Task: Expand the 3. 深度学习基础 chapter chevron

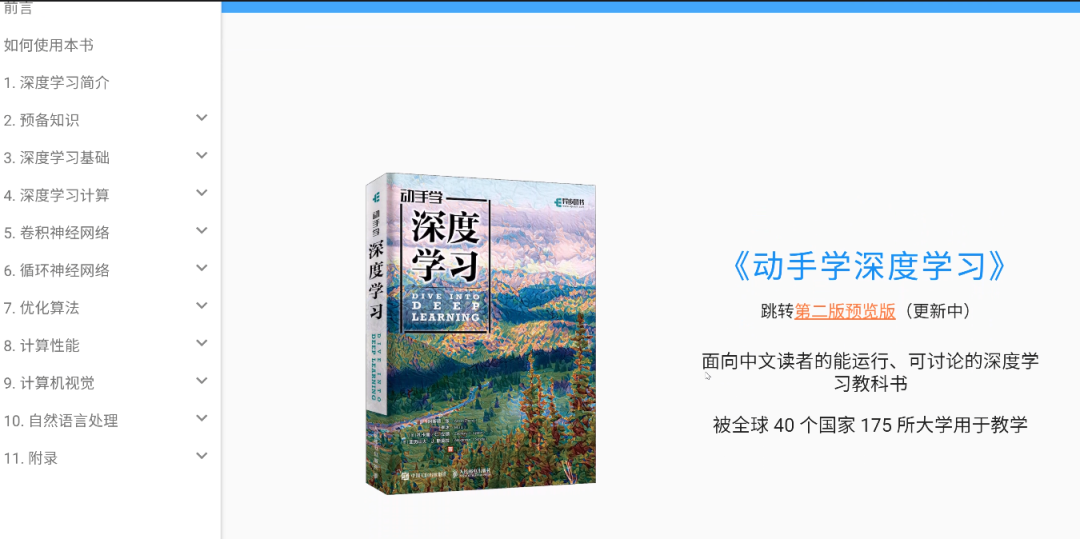Action: click(202, 156)
